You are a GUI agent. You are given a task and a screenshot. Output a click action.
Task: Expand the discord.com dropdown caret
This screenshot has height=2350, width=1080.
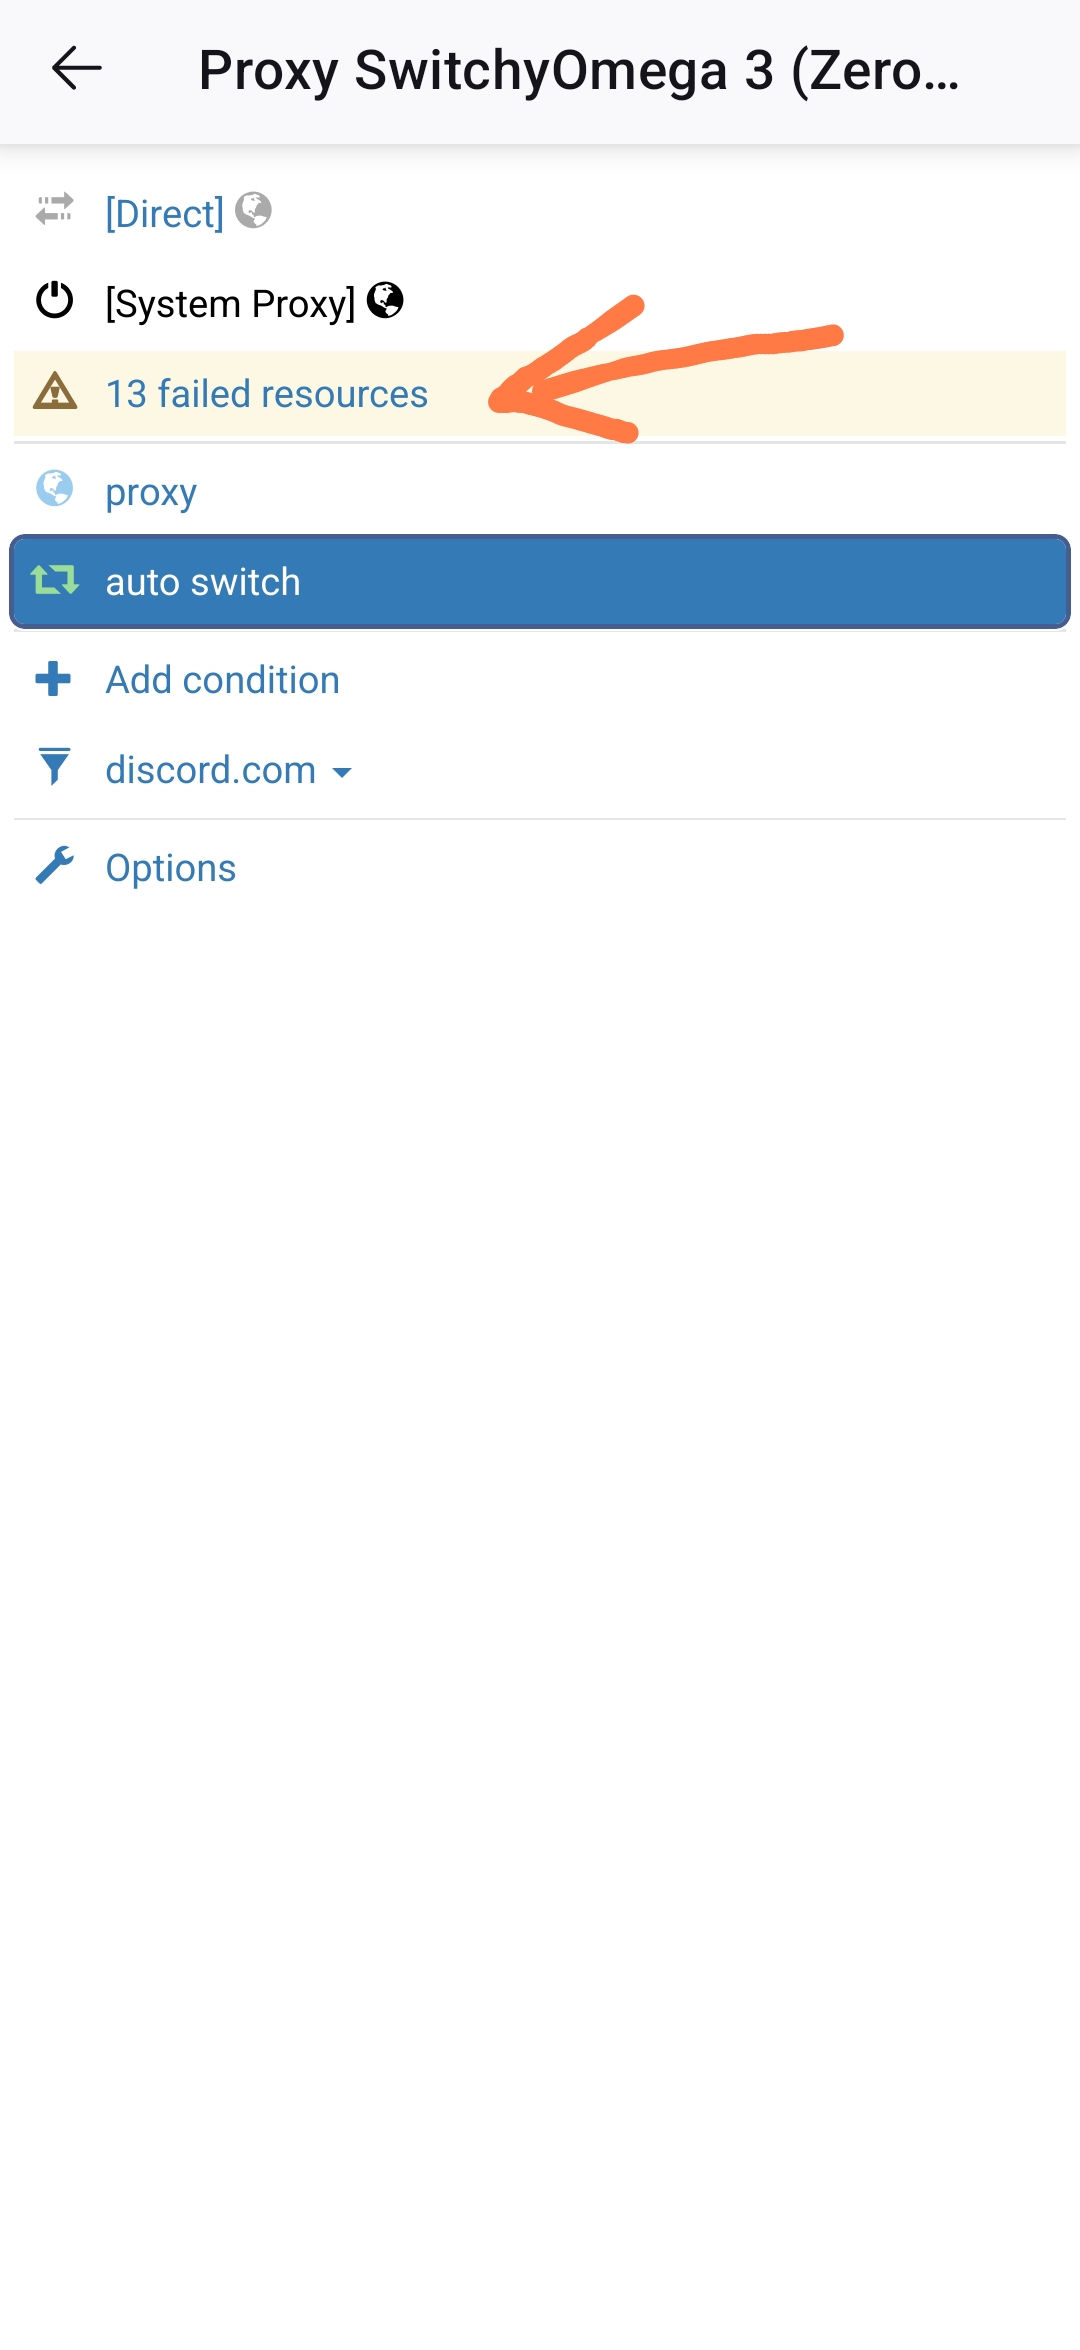[342, 772]
